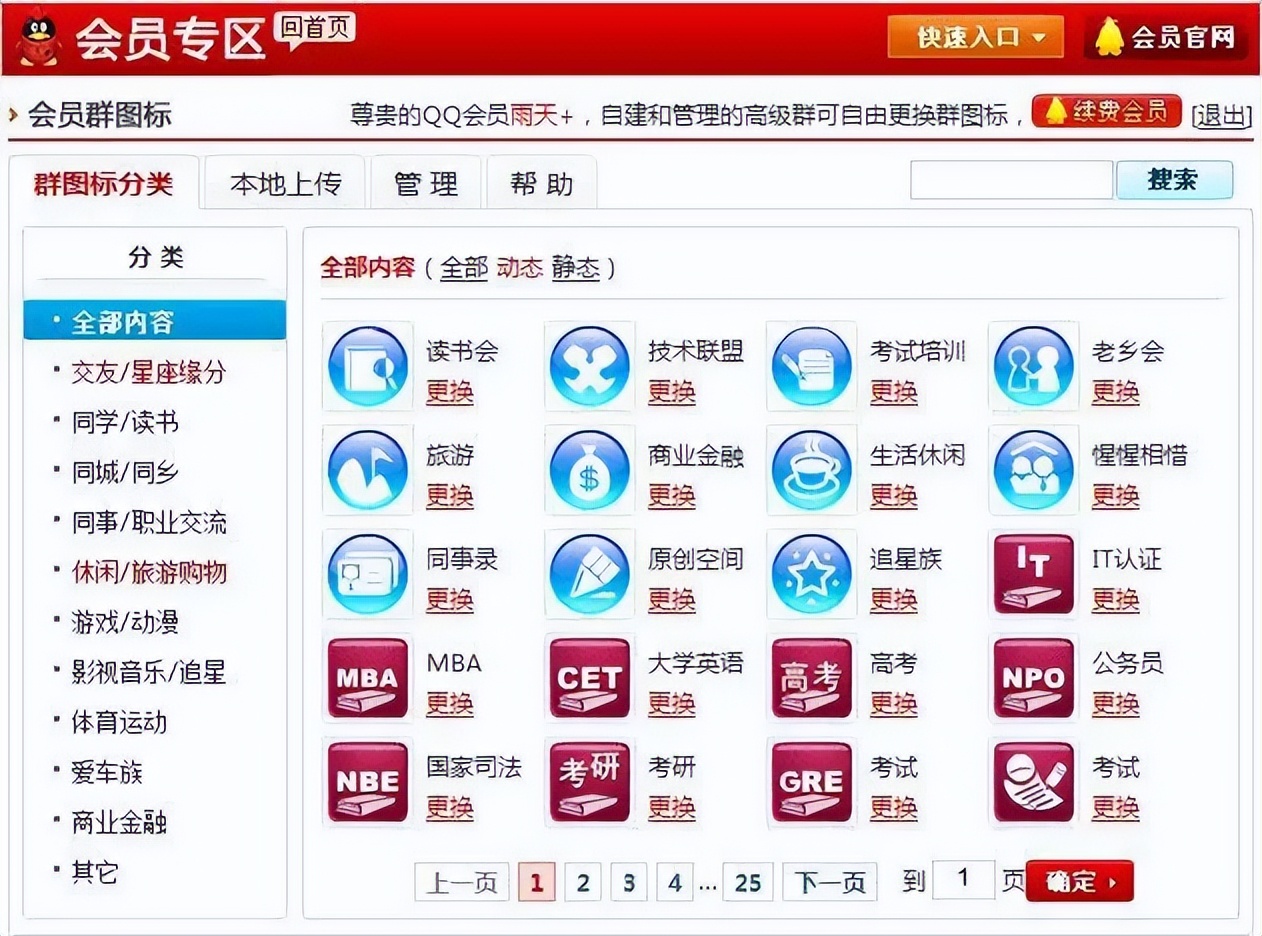The image size is (1262, 936).
Task: Click the 商业金融 money bag icon
Action: click(589, 470)
